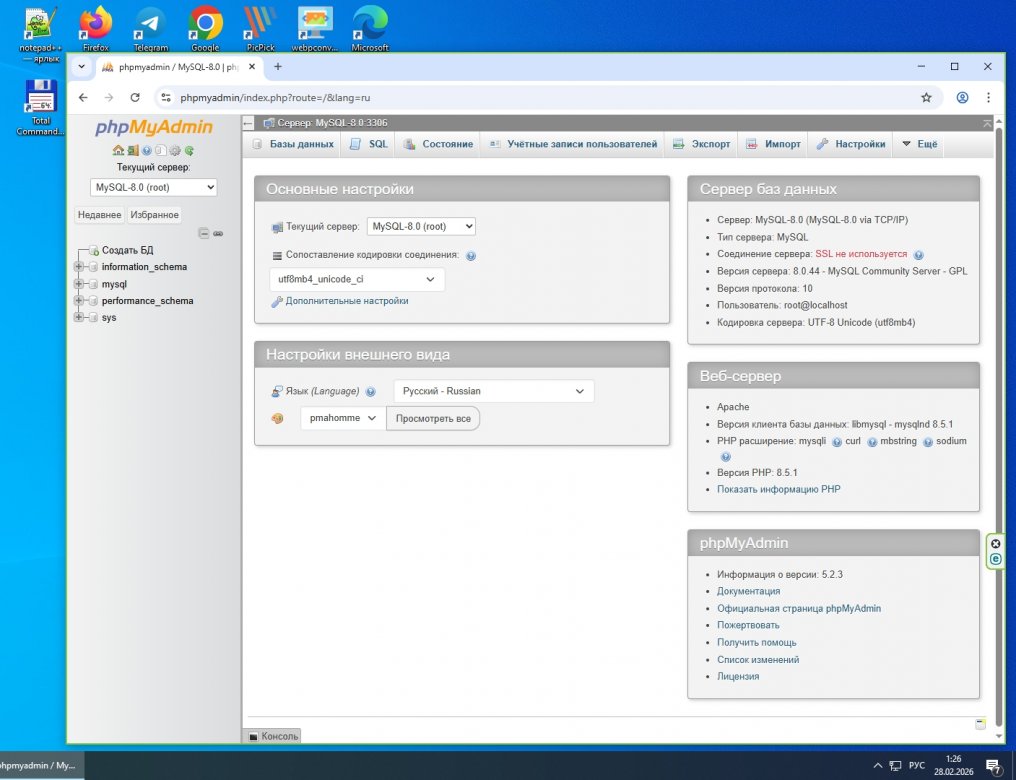The height and width of the screenshot is (780, 1016).
Task: Hide navigation panel with left arrow icon
Action: (x=248, y=123)
